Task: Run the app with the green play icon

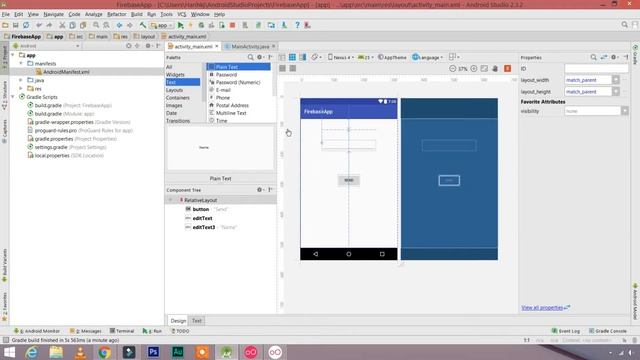Action: [180, 25]
